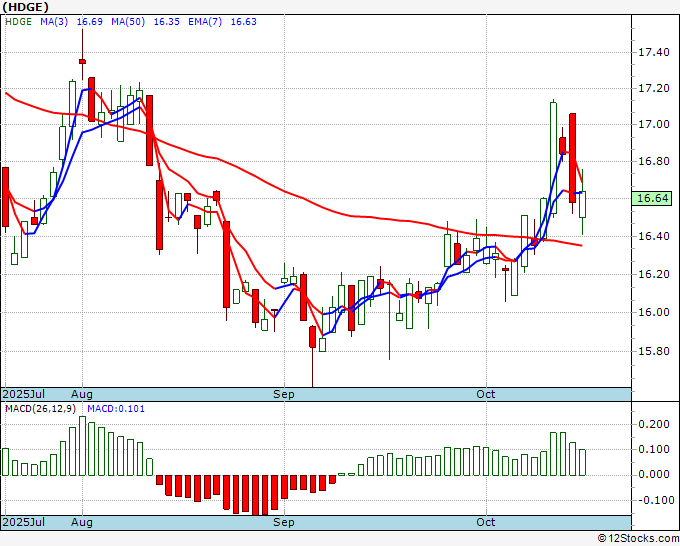
Task: Click the 17.00 price axis label
Action: [654, 124]
